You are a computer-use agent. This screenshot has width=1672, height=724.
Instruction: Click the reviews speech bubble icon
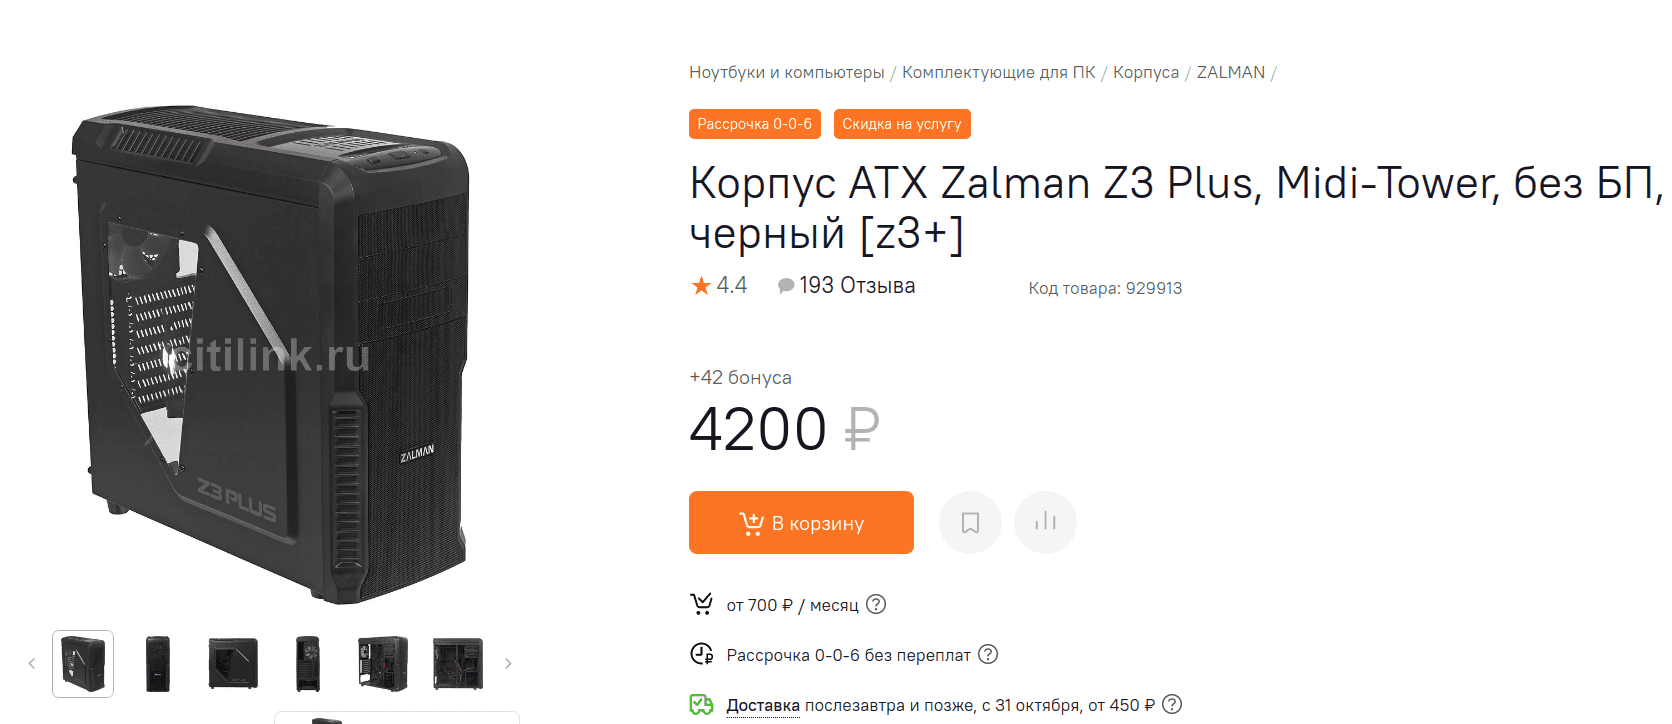(x=786, y=286)
